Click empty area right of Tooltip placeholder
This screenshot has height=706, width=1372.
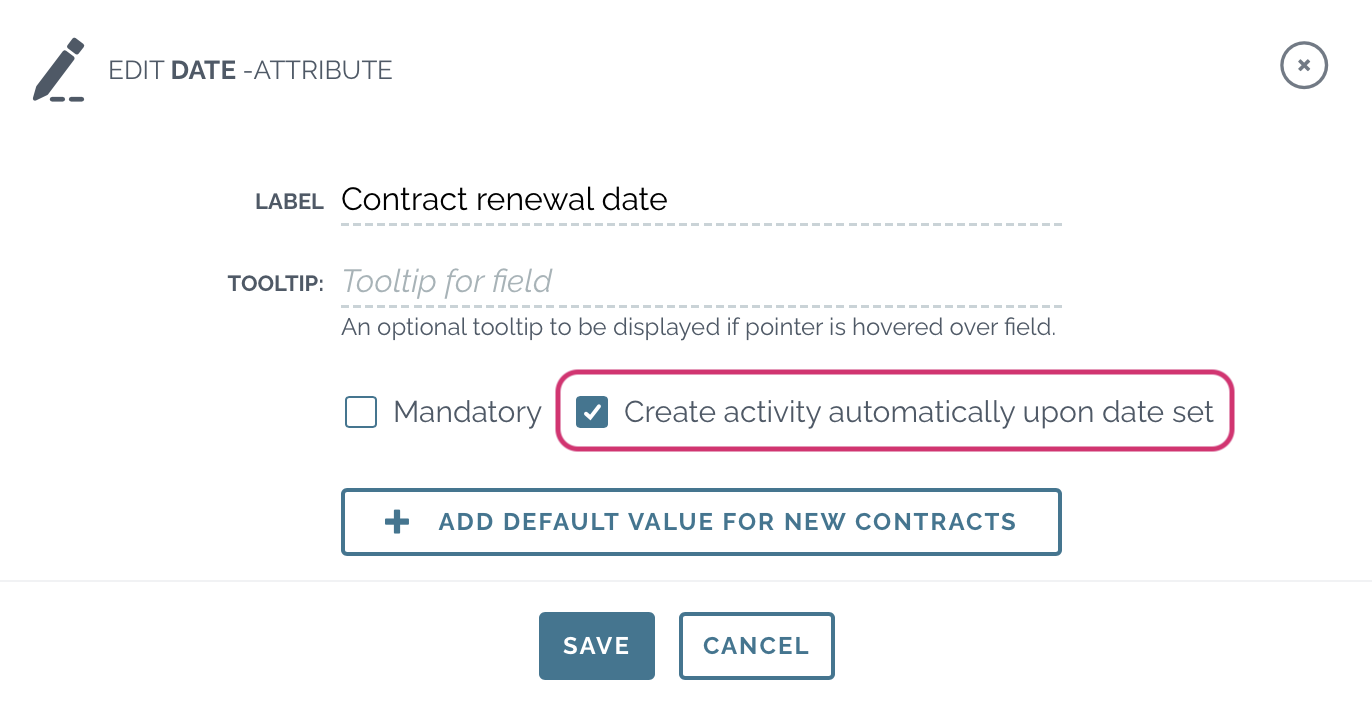[806, 282]
